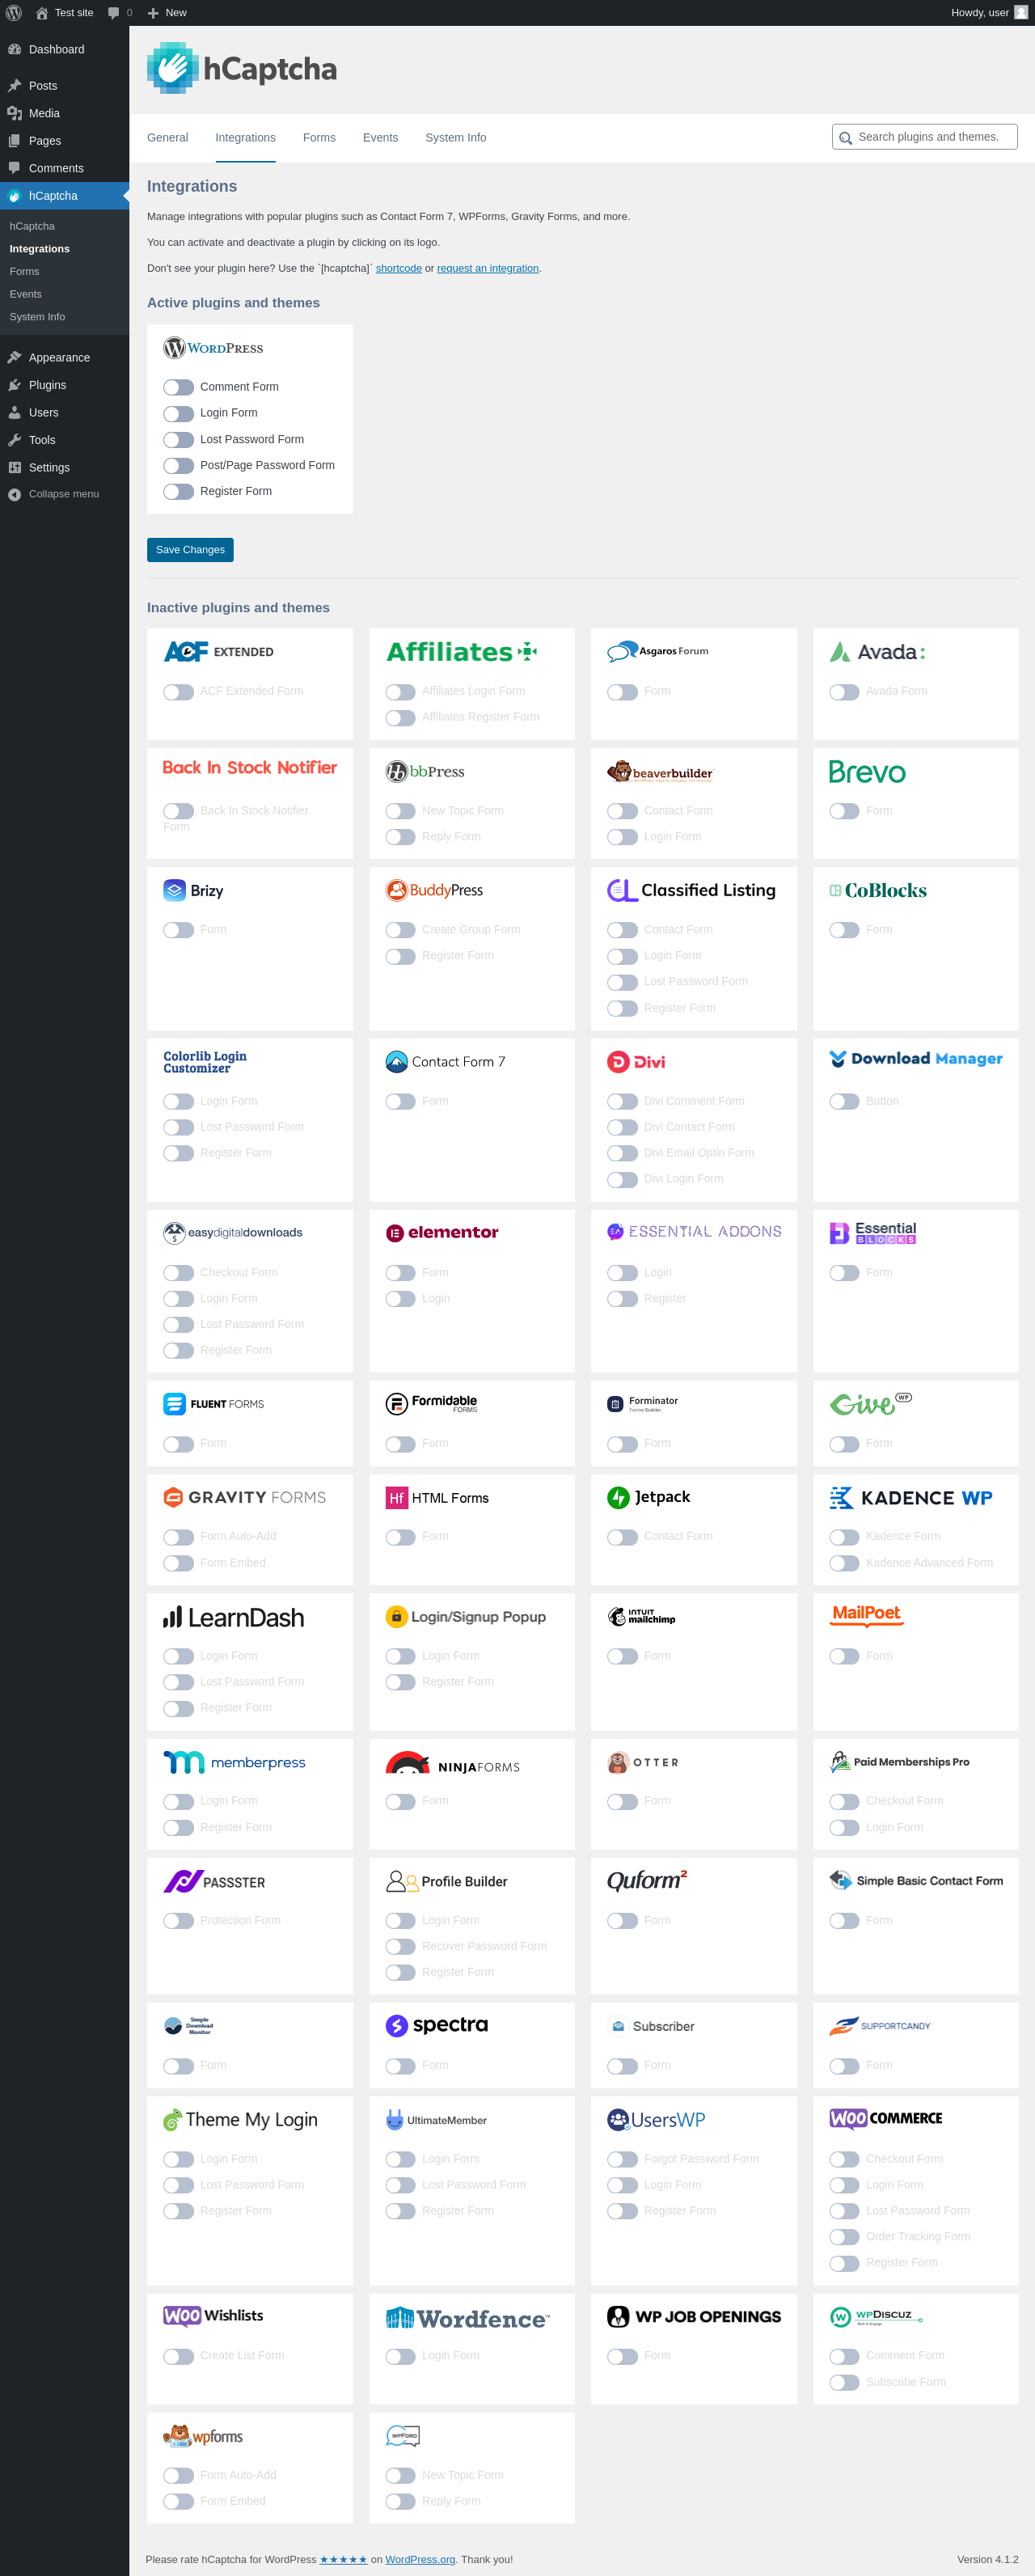Click the Elementor logo
This screenshot has width=1035, height=2576.
click(x=442, y=1232)
